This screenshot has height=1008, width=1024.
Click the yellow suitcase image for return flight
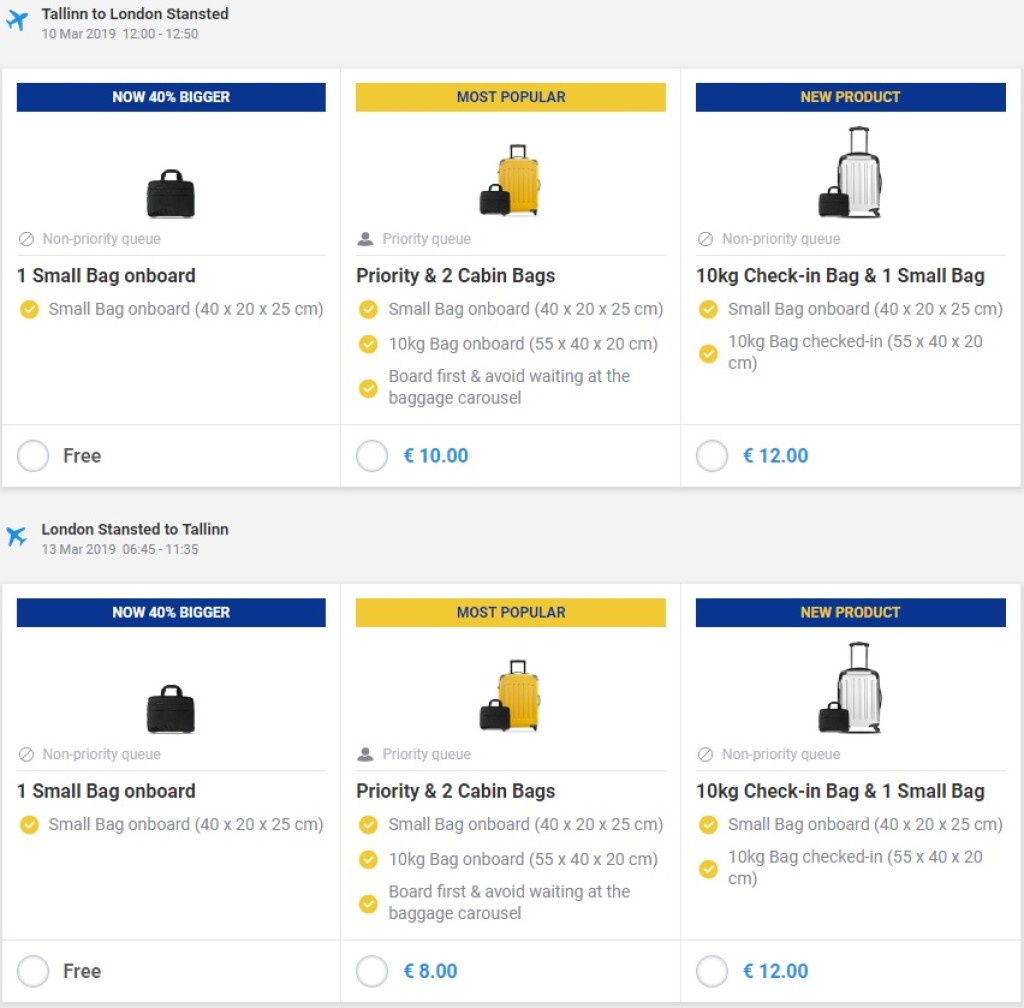pyautogui.click(x=517, y=696)
